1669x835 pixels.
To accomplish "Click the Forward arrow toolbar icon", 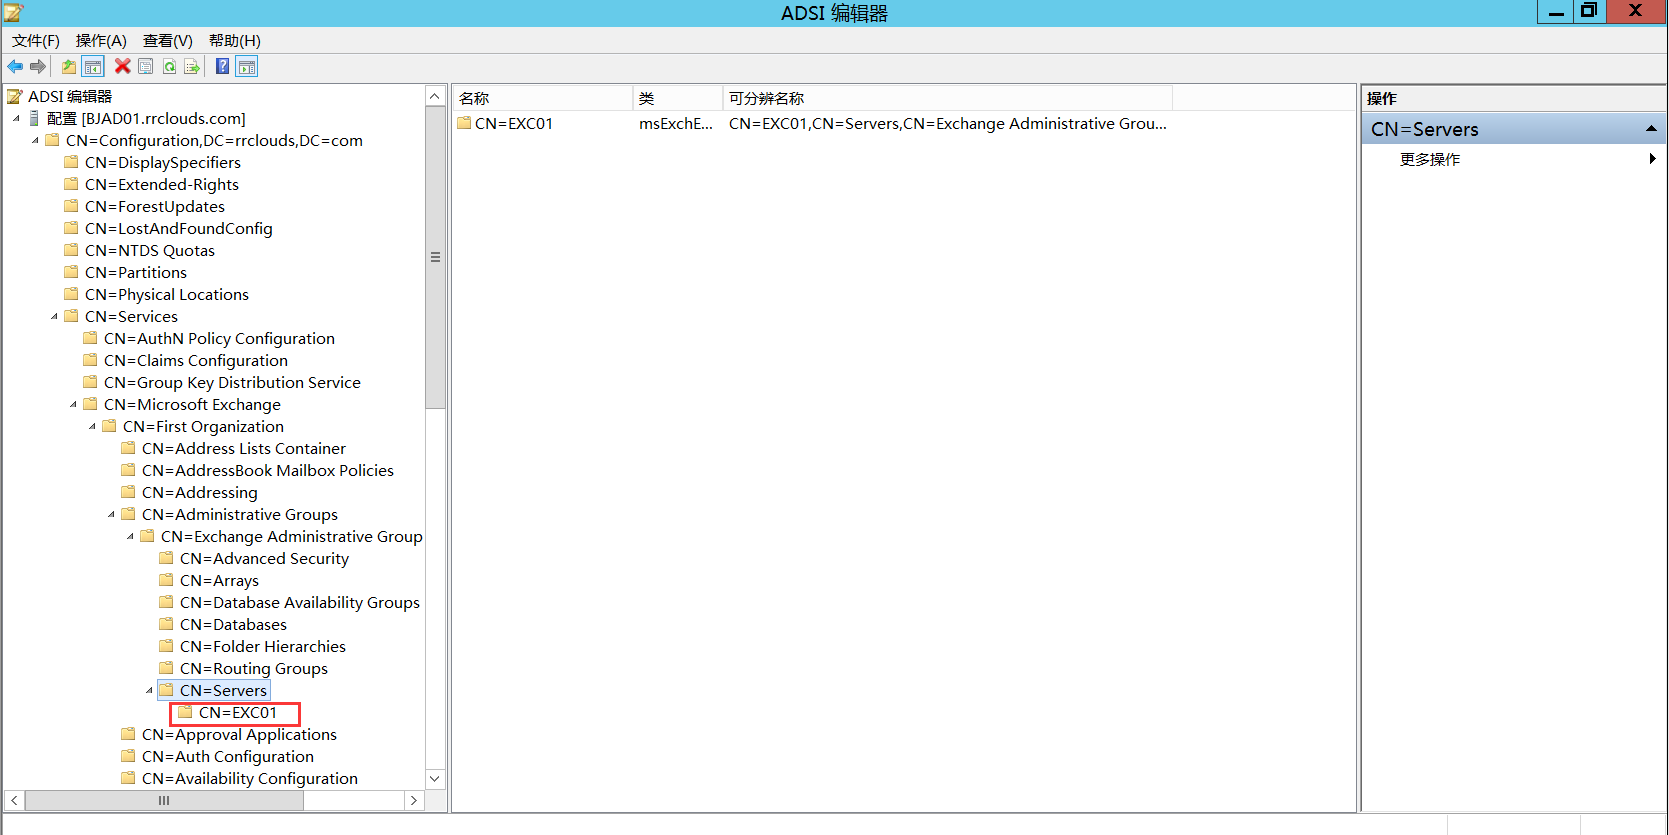I will pyautogui.click(x=38, y=66).
